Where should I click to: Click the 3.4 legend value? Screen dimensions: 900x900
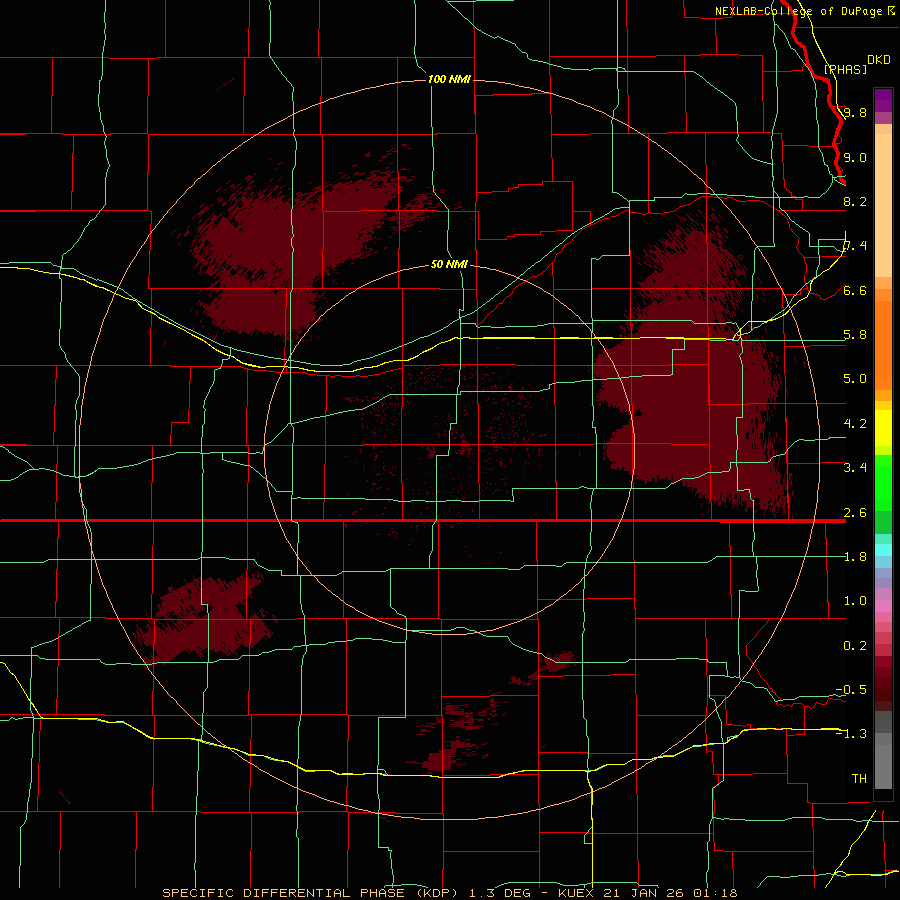[855, 468]
